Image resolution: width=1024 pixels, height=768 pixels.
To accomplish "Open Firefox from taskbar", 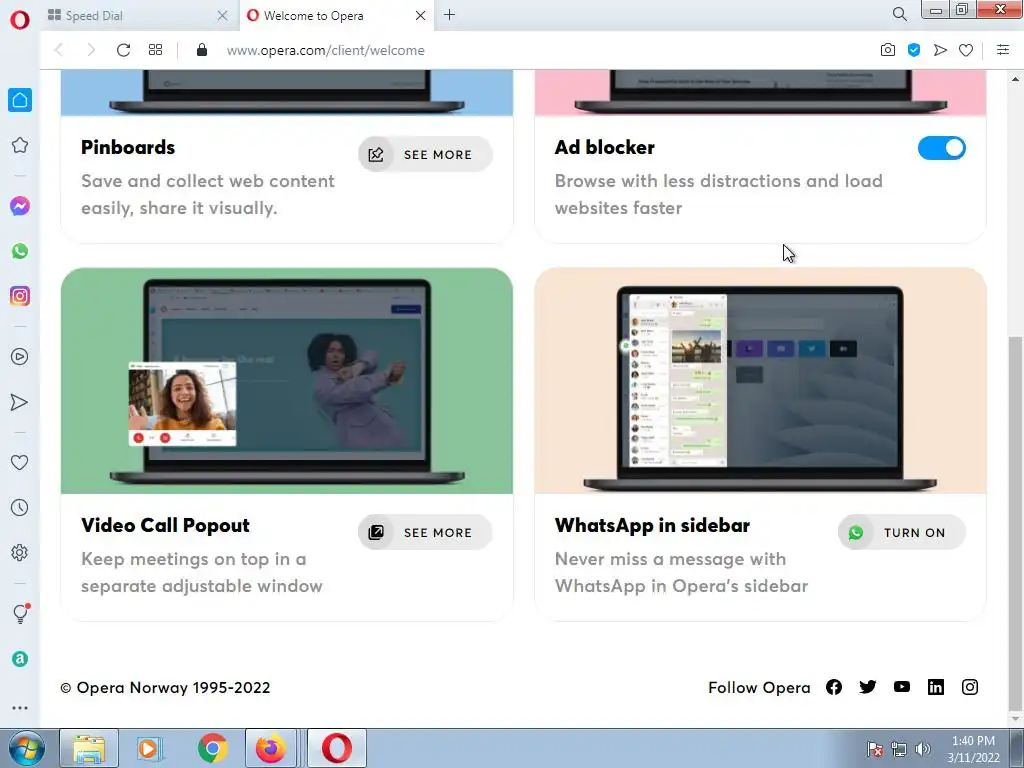I will (x=270, y=748).
